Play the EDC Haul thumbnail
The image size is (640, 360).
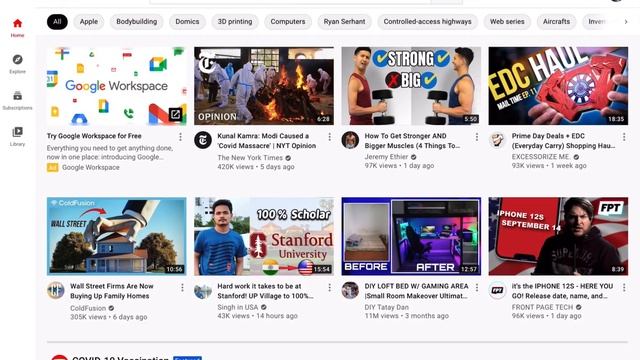[558, 86]
